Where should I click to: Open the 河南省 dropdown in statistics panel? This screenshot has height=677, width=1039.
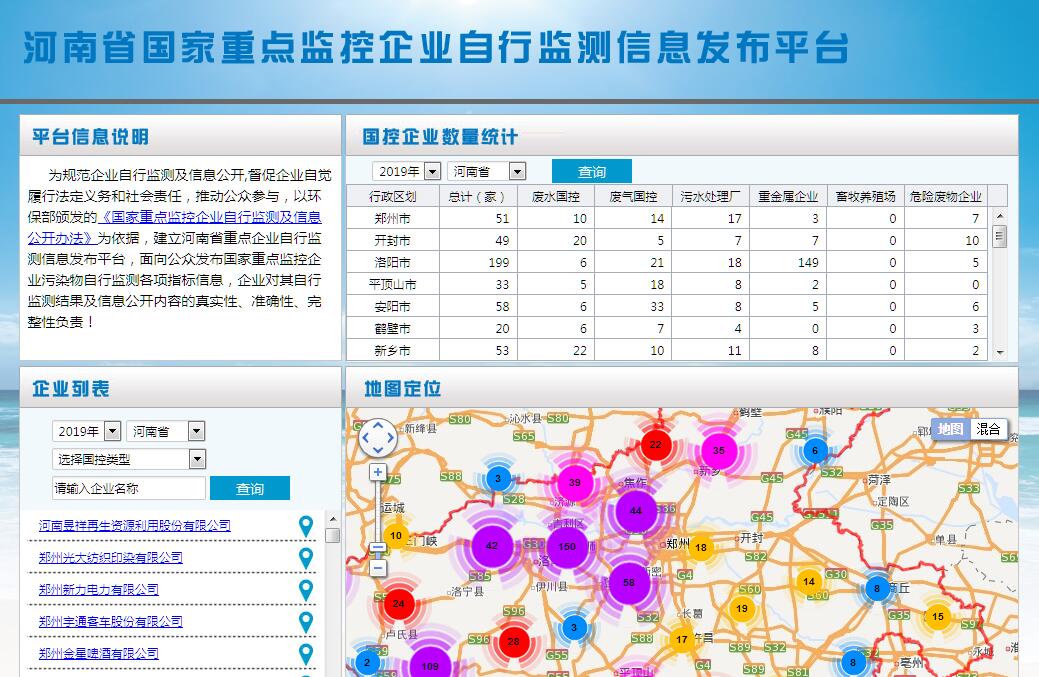point(486,172)
